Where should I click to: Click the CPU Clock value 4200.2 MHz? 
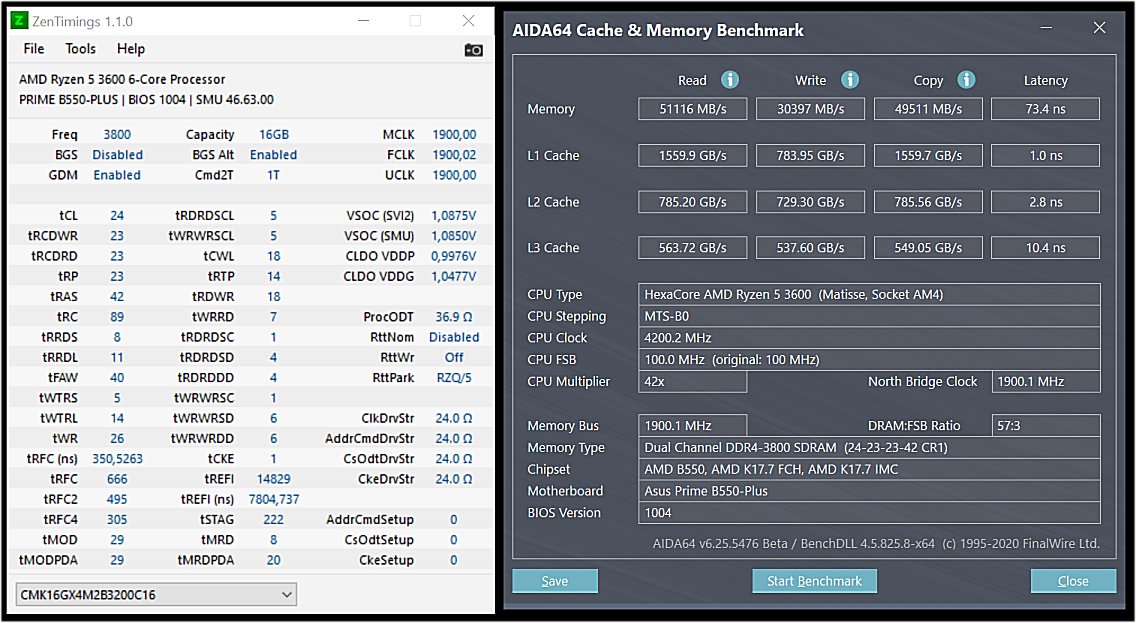869,338
